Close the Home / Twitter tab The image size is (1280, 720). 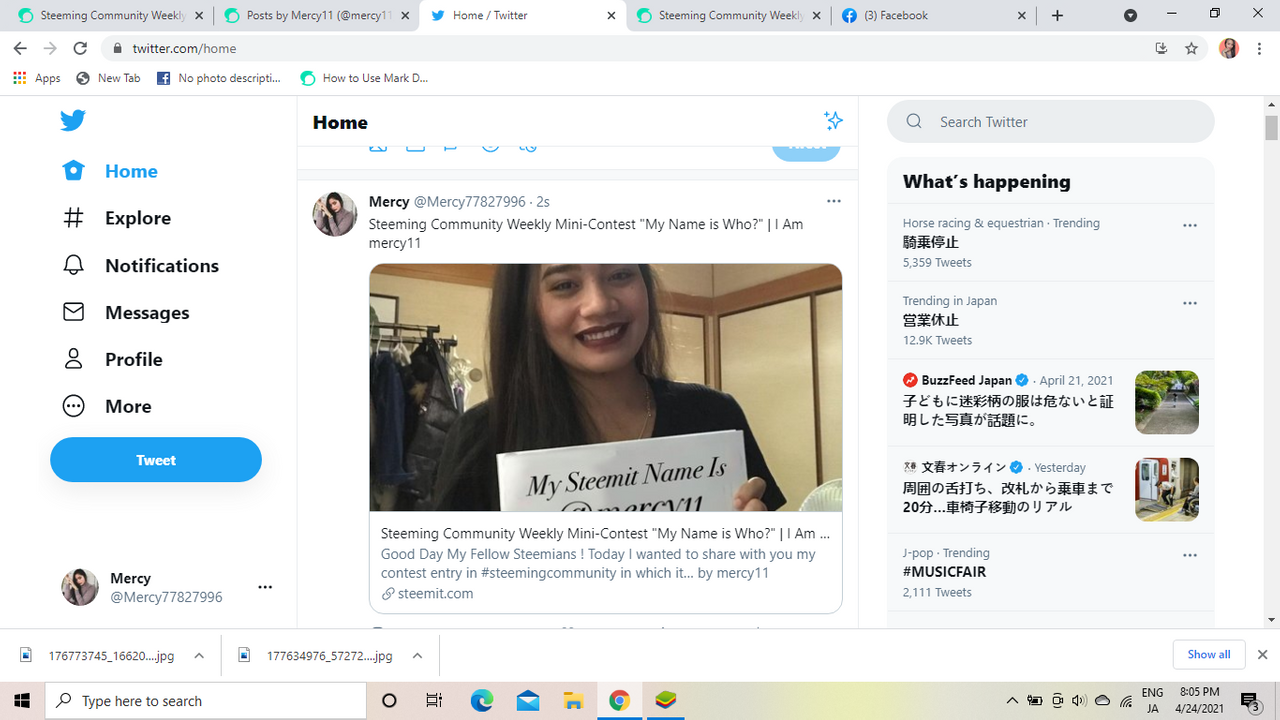point(610,15)
